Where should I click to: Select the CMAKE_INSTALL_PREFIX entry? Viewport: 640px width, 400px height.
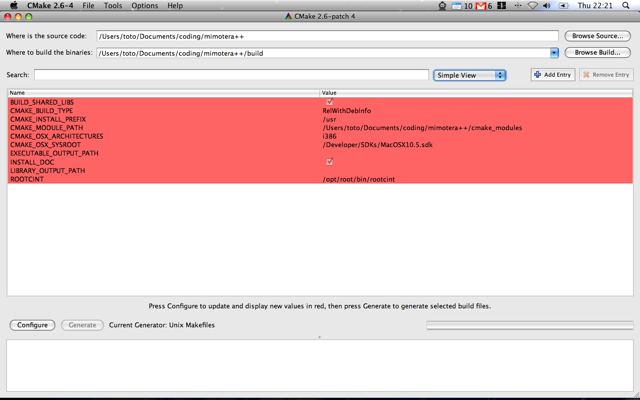pyautogui.click(x=48, y=119)
